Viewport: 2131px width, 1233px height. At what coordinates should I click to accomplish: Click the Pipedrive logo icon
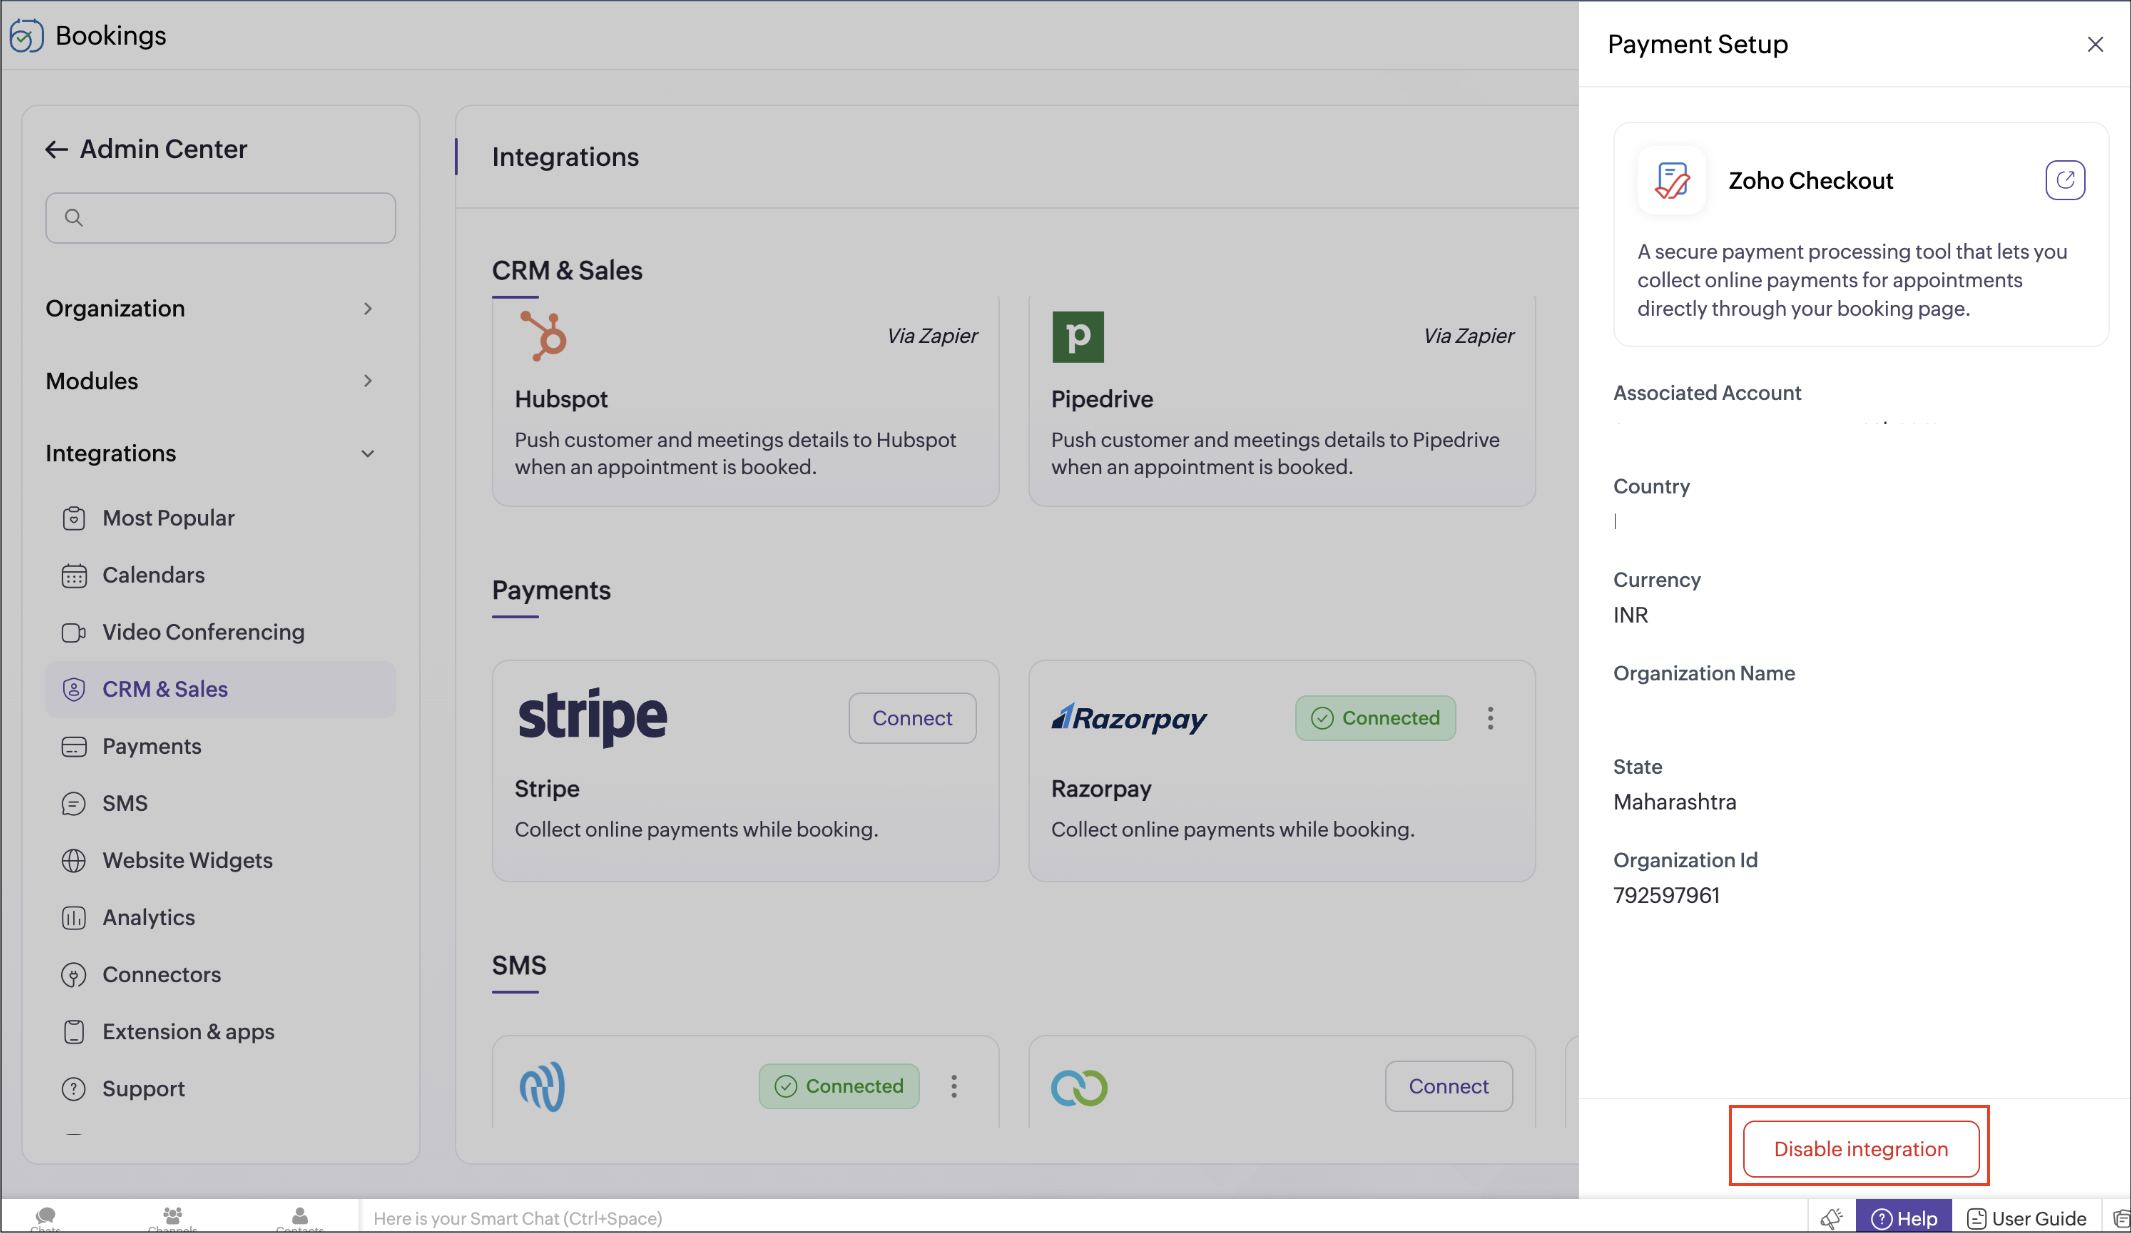pyautogui.click(x=1077, y=337)
